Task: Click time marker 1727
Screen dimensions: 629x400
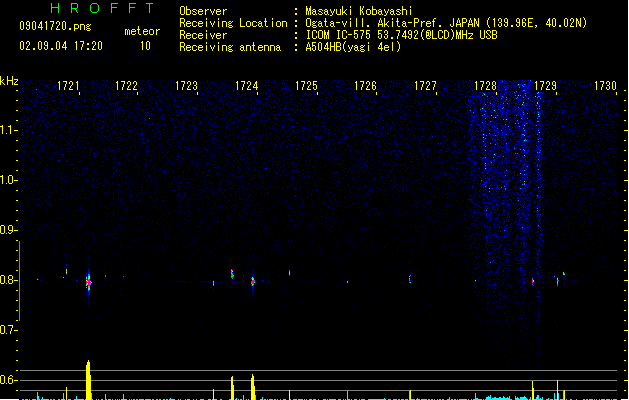Action: coord(425,86)
